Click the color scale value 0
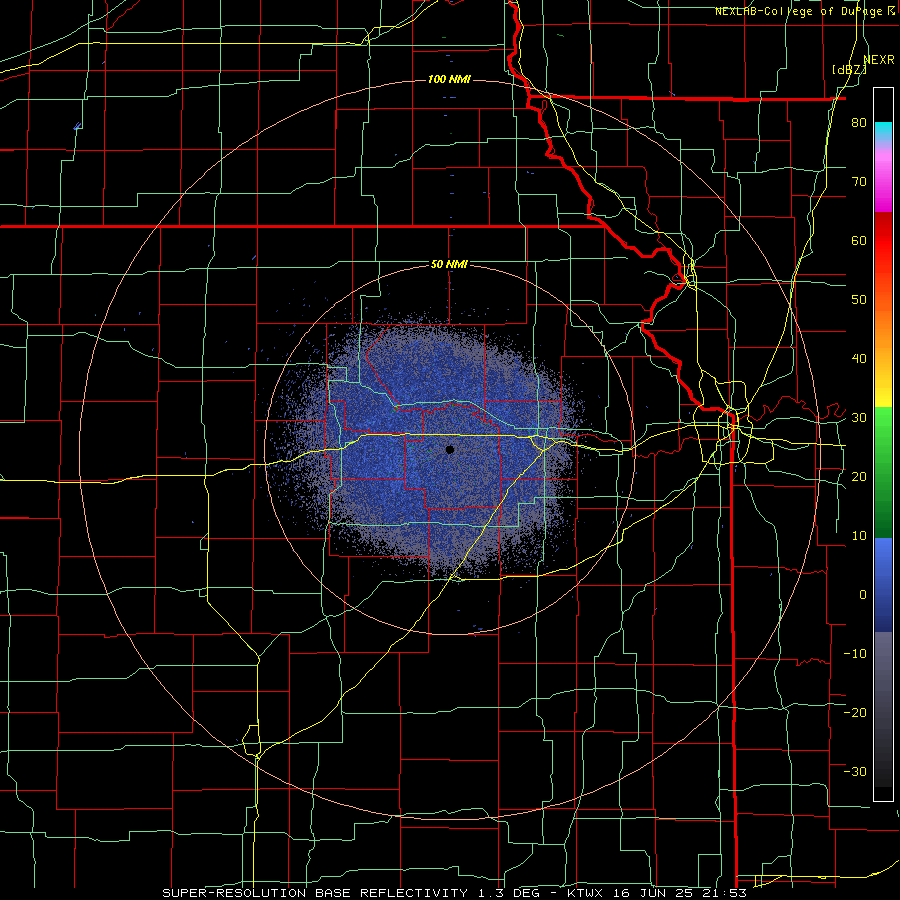Screen dimensions: 900x900 point(863,595)
